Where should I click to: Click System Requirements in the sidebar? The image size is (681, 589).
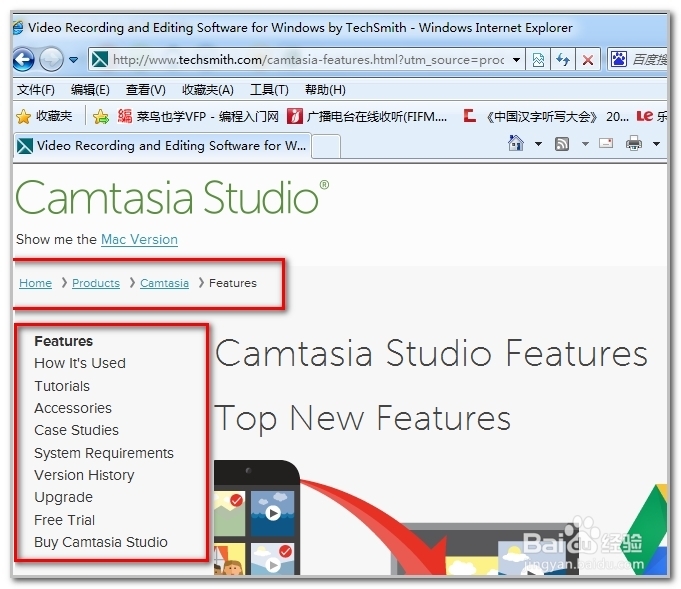pyautogui.click(x=104, y=453)
